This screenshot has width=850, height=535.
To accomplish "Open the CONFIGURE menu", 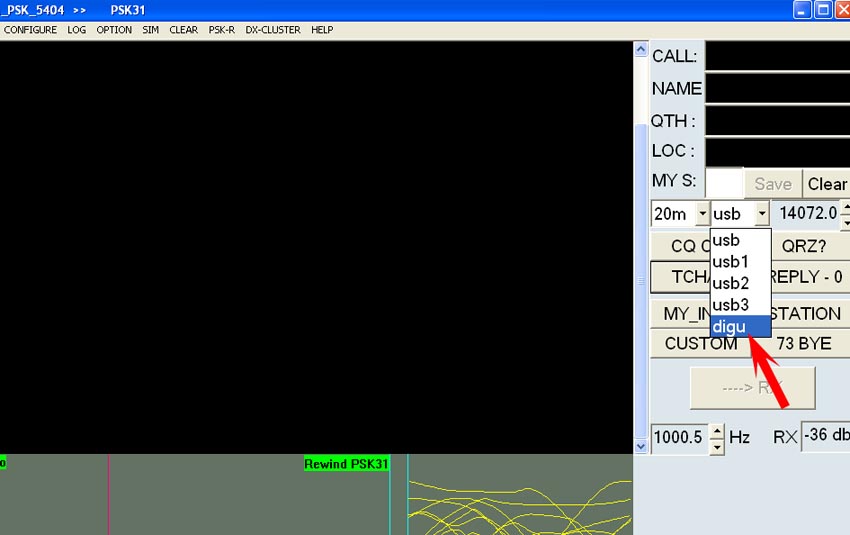I will pos(30,30).
